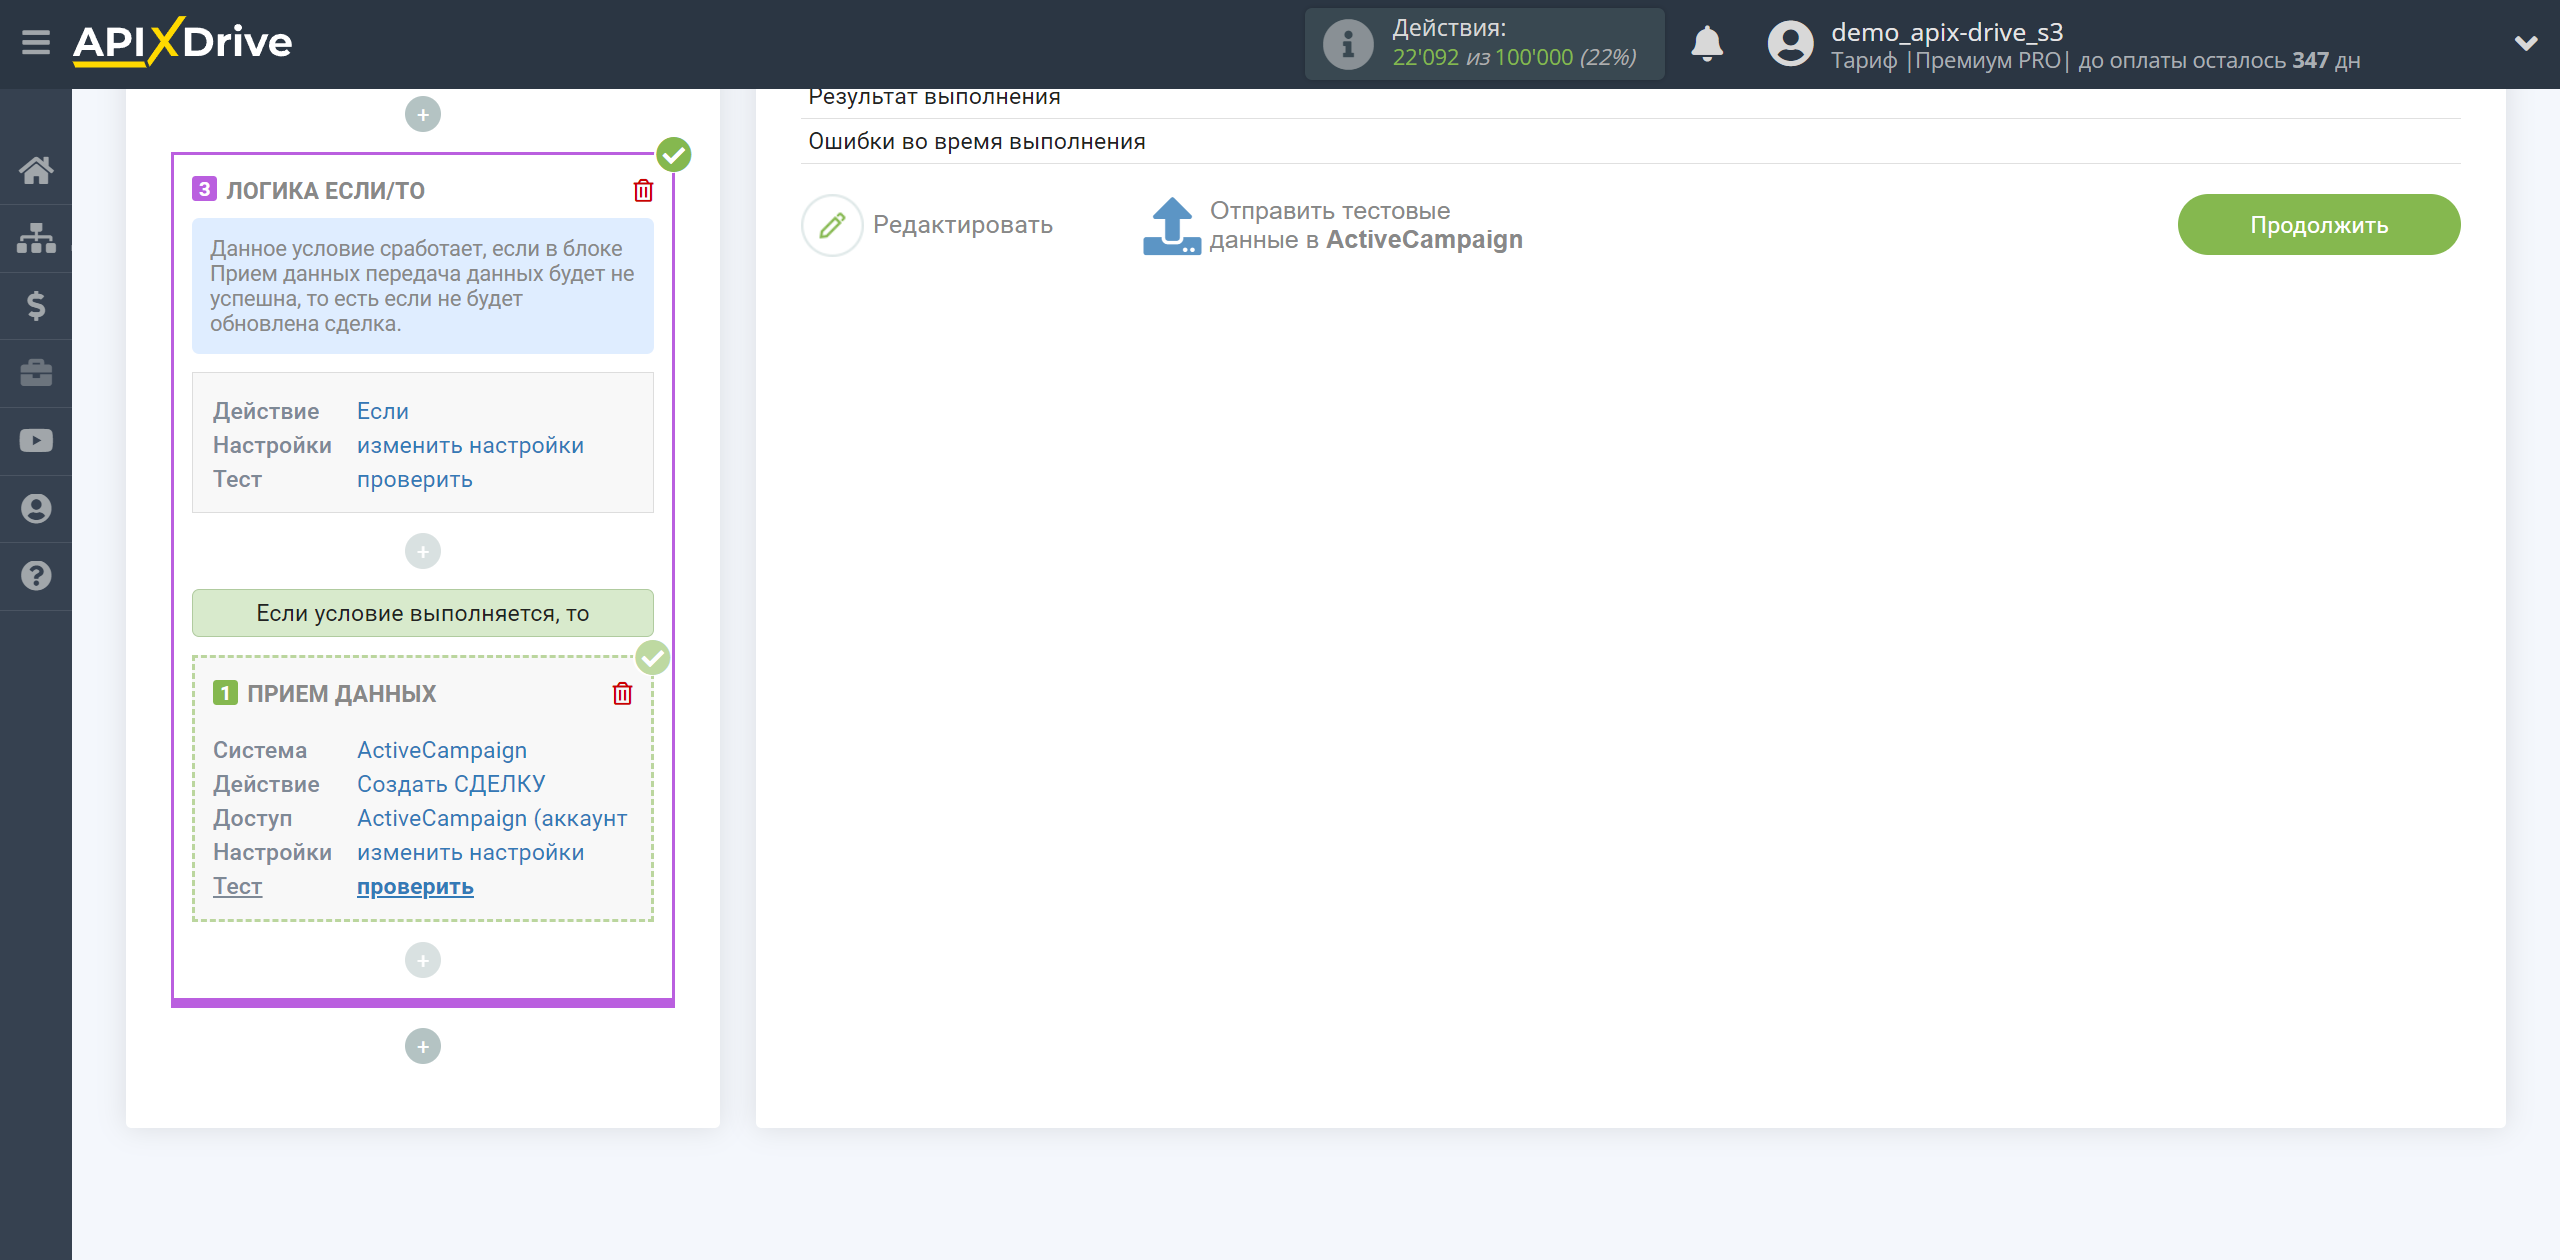The height and width of the screenshot is (1260, 2560).
Task: Click the Тест label in Прием данных
Action: 238,886
